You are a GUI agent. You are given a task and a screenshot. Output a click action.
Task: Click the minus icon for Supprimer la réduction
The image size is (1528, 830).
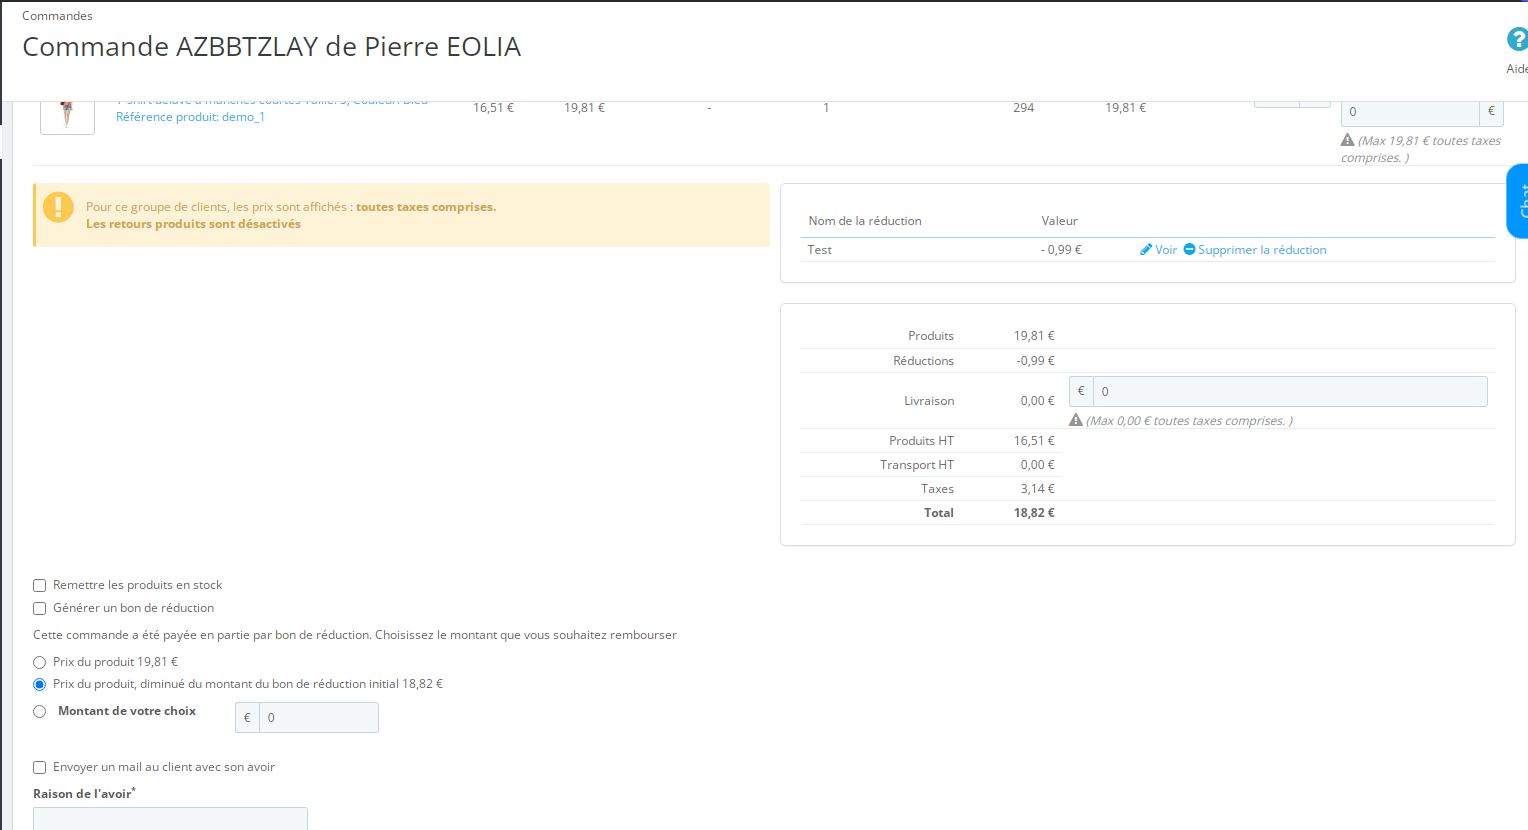coord(1190,250)
